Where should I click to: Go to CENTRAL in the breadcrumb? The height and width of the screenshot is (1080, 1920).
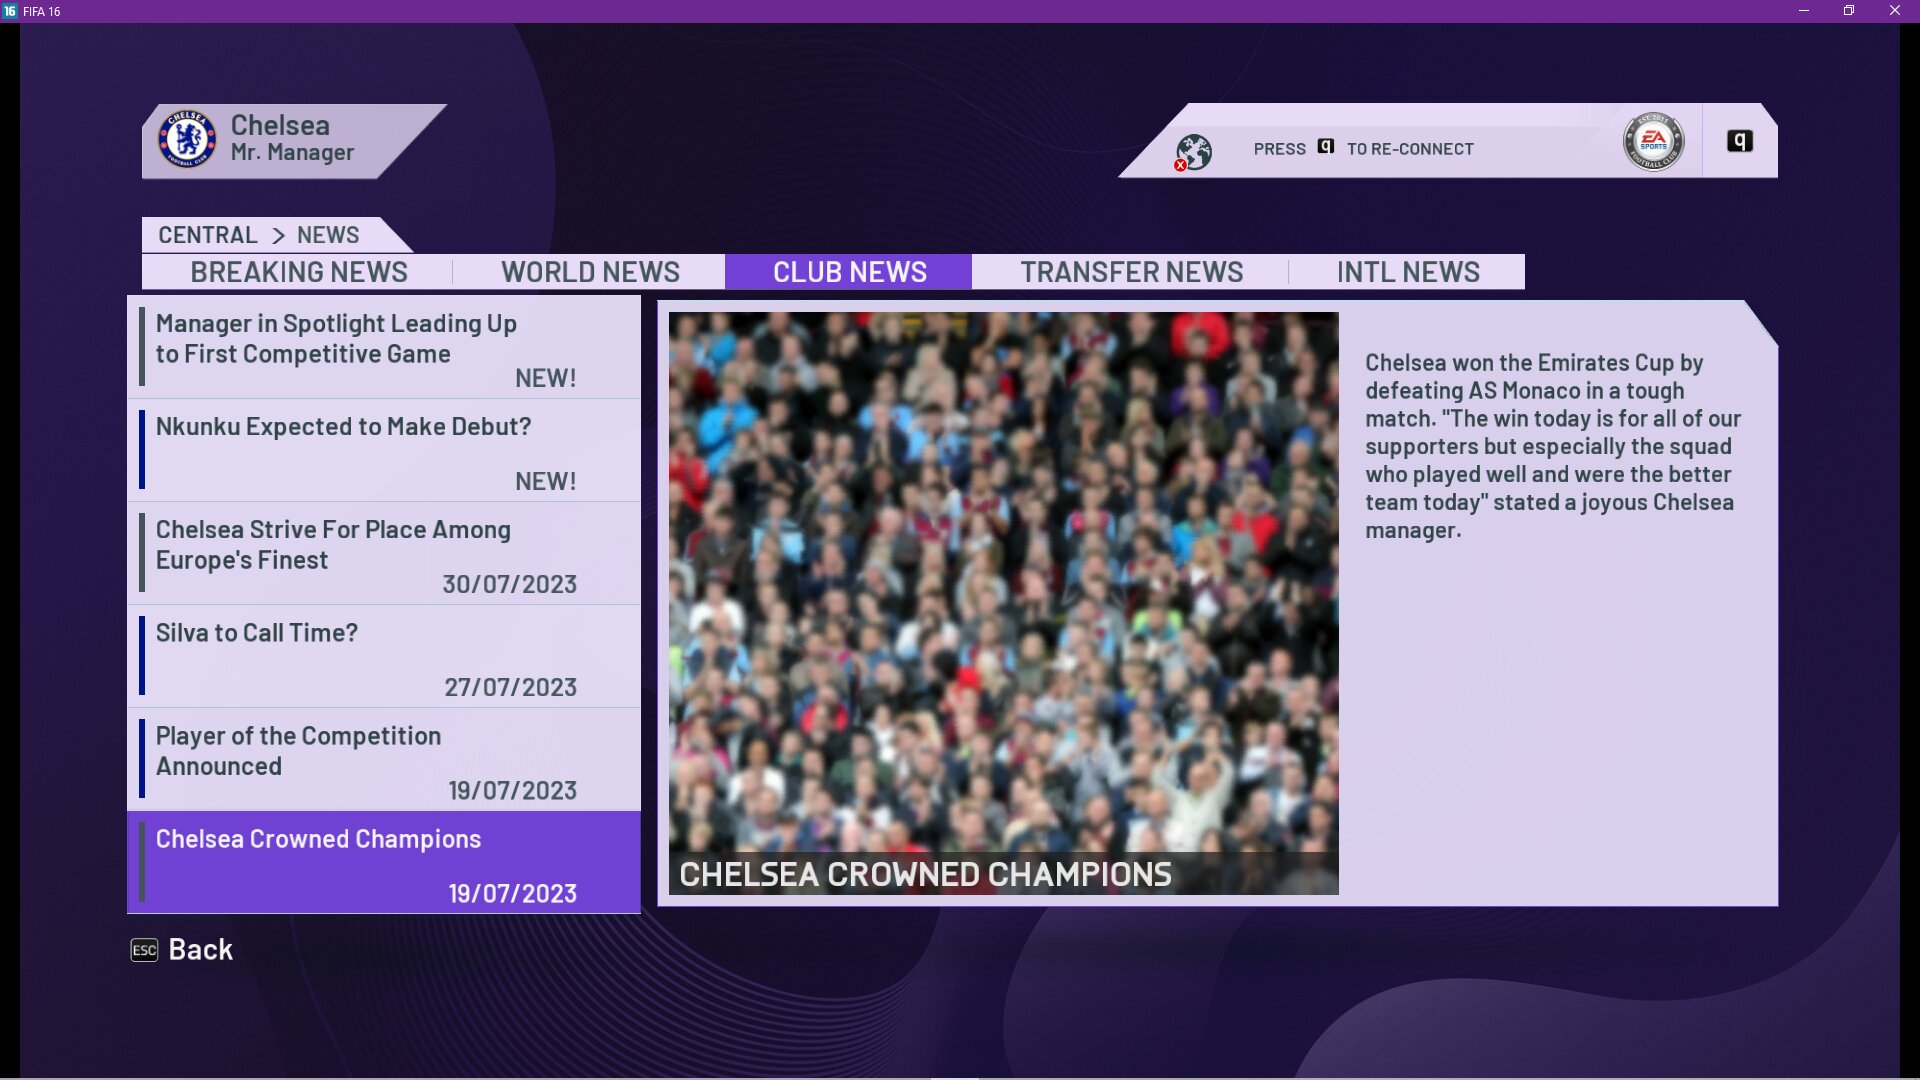tap(208, 235)
